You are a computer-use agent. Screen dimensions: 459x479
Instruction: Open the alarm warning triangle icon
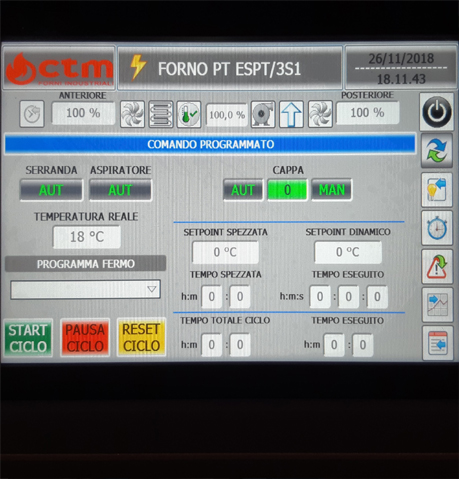(x=437, y=266)
